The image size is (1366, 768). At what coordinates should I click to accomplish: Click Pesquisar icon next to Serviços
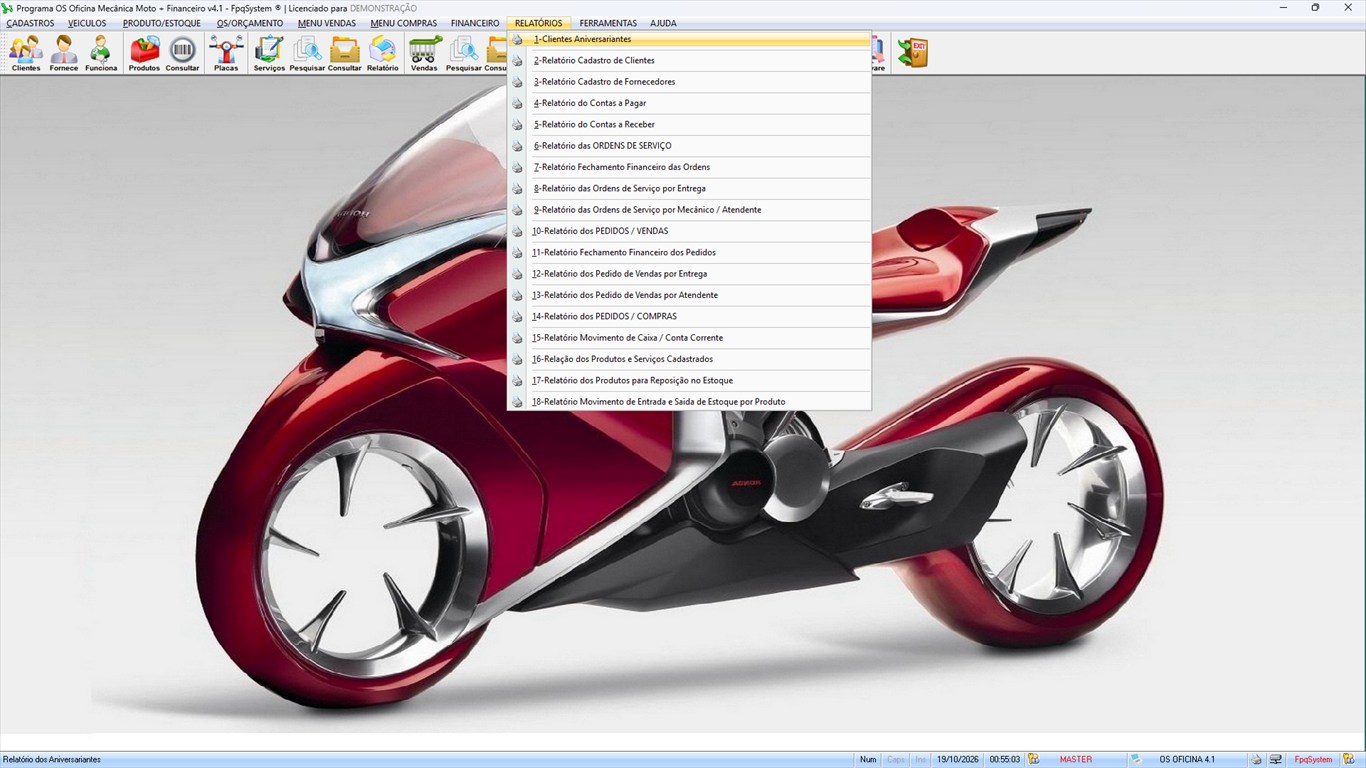pos(307,53)
